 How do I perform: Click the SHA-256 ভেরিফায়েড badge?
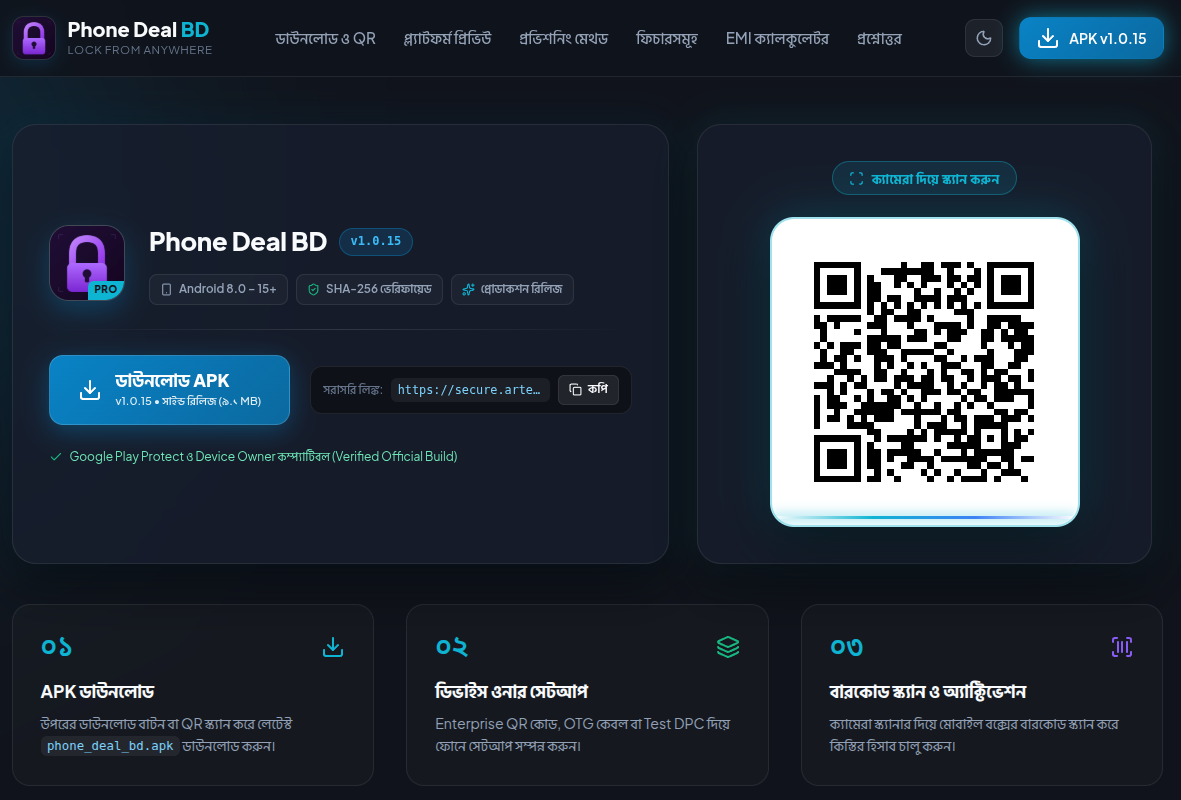pyautogui.click(x=369, y=289)
